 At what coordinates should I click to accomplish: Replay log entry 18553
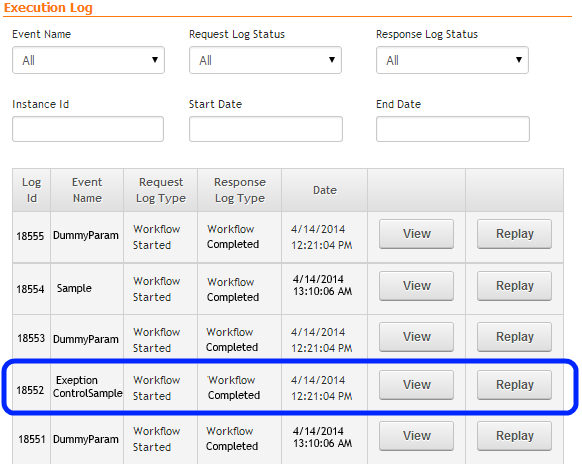[x=514, y=337]
